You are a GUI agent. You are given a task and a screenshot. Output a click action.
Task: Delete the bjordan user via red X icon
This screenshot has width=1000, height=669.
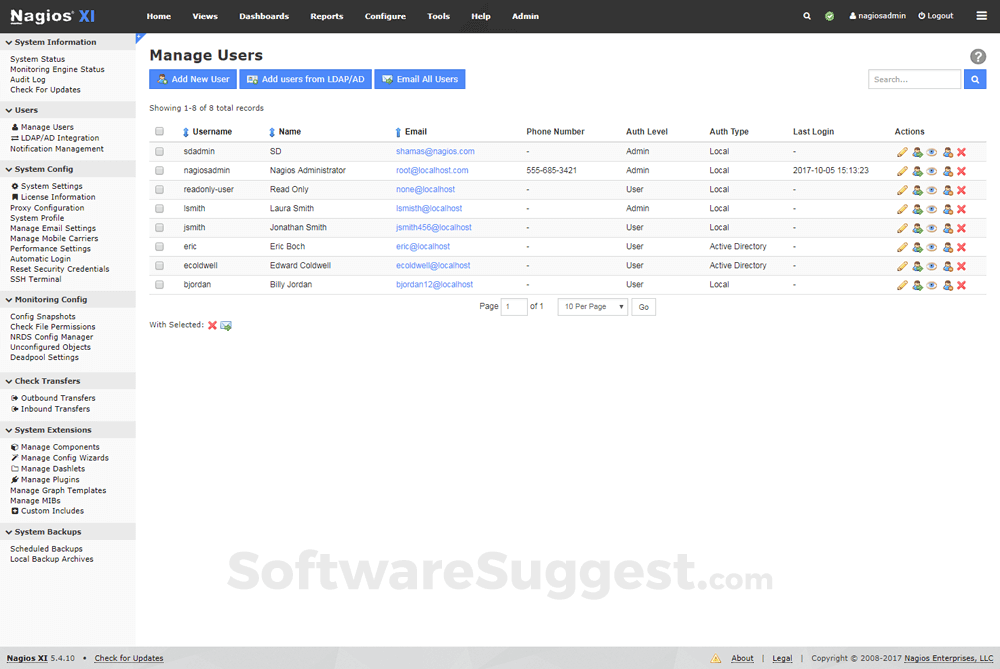[x=962, y=284]
